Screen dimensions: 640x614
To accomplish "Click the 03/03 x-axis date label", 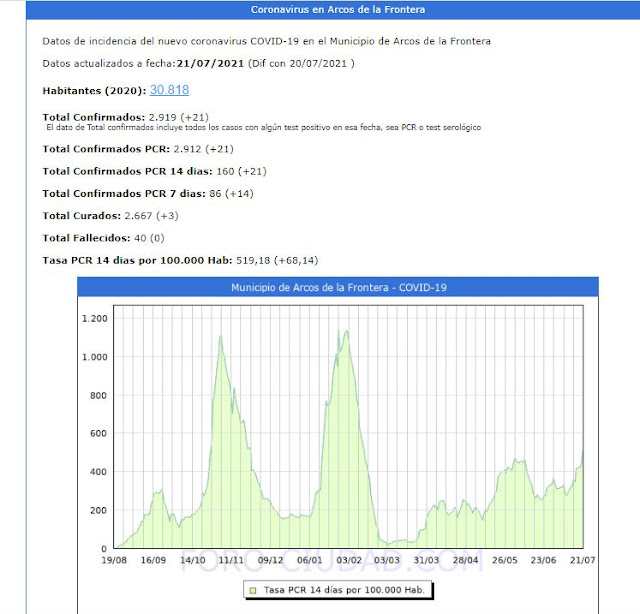I will [387, 560].
